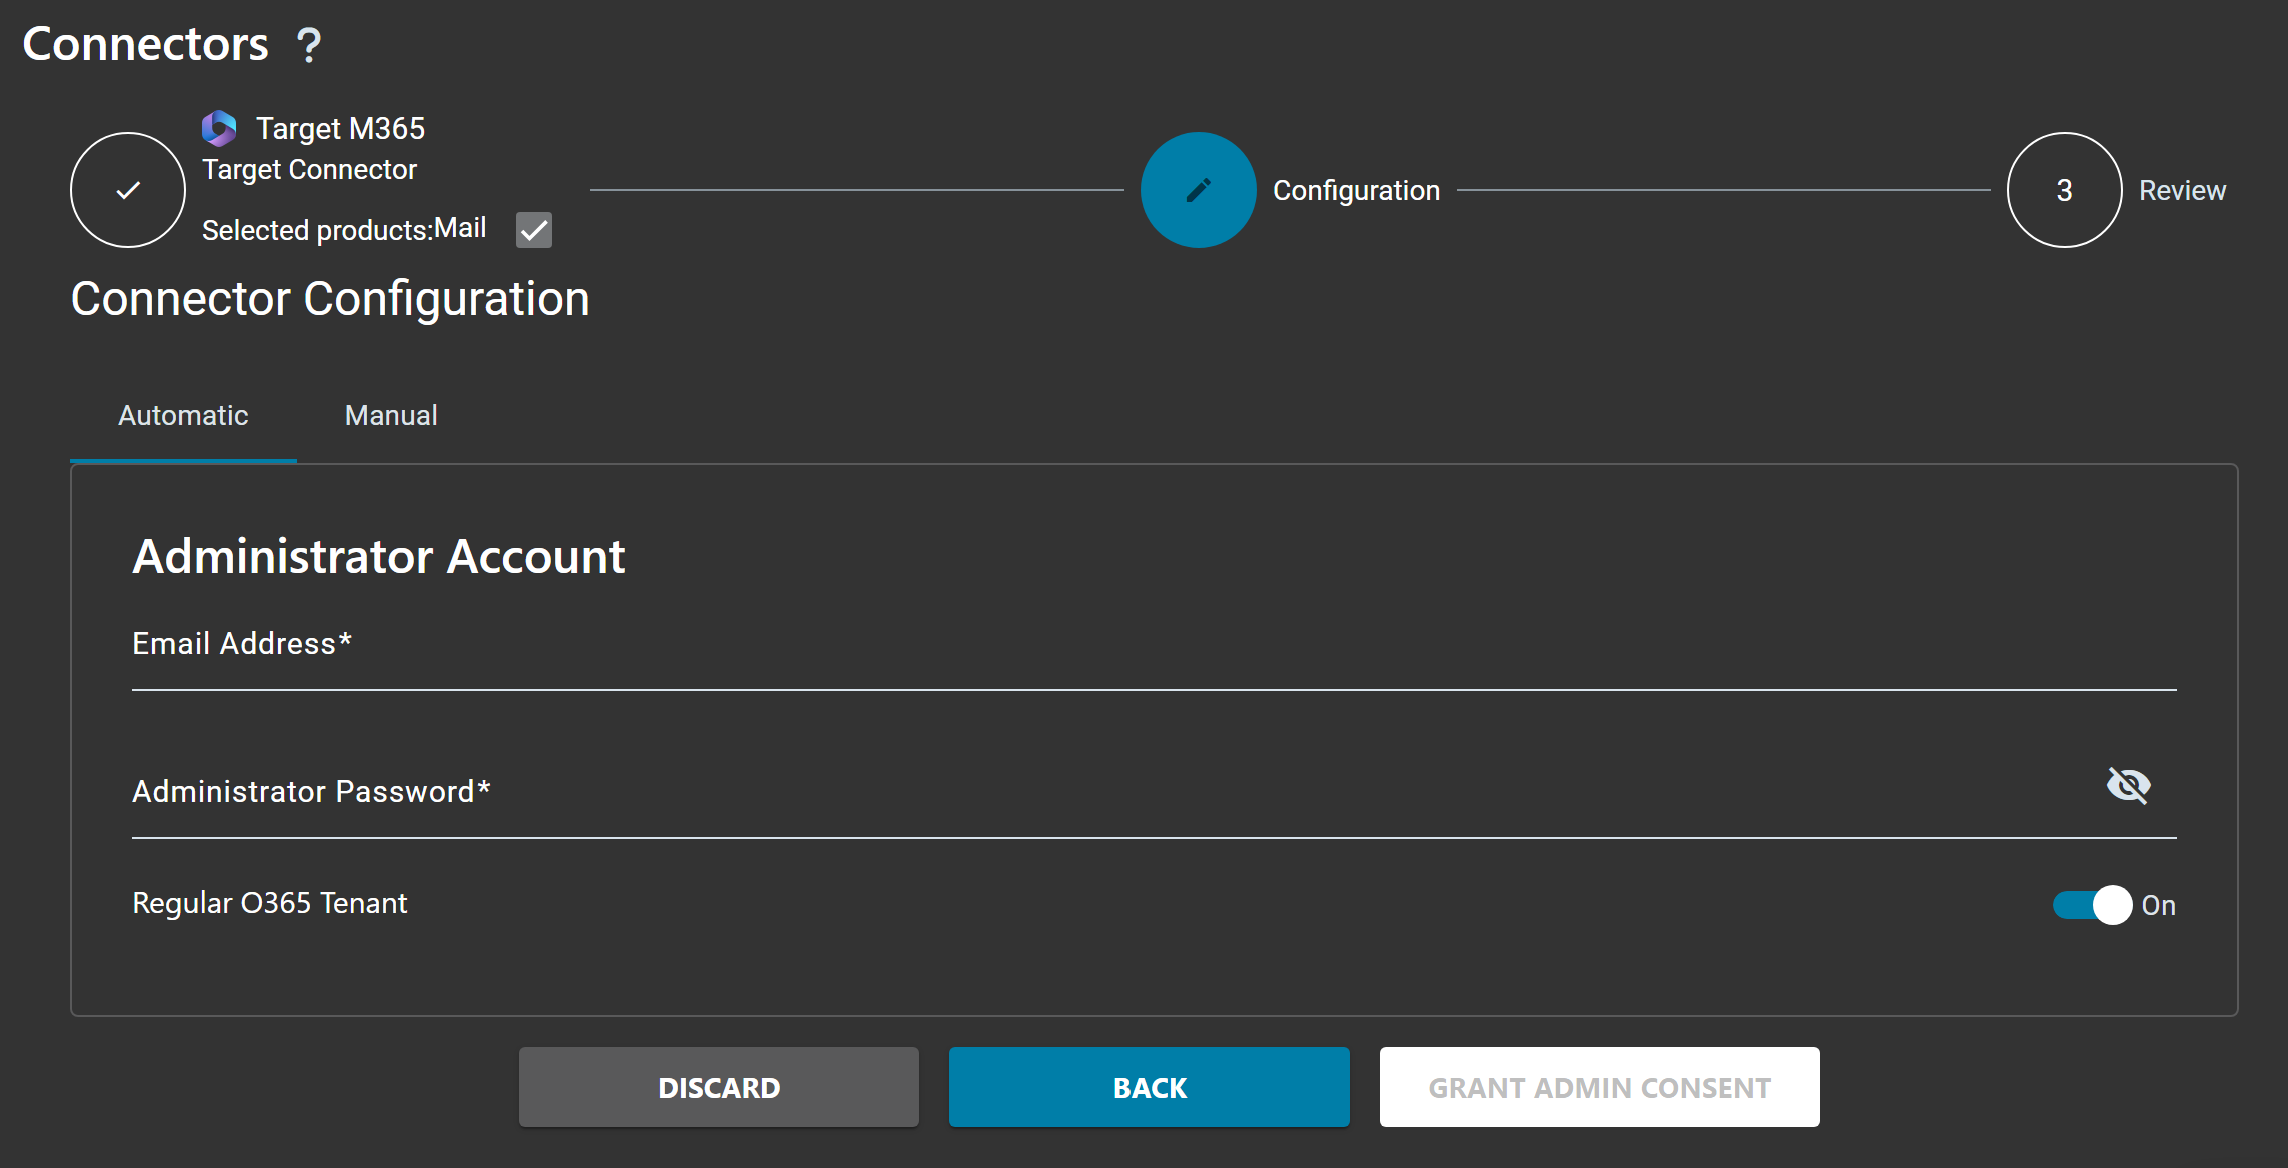Click the completed checkmark step indicator

pyautogui.click(x=127, y=190)
